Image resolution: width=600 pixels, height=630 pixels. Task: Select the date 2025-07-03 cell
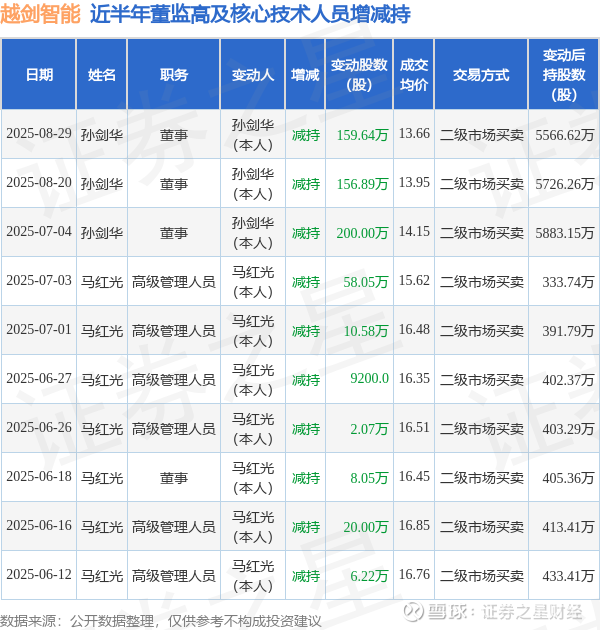pyautogui.click(x=39, y=280)
